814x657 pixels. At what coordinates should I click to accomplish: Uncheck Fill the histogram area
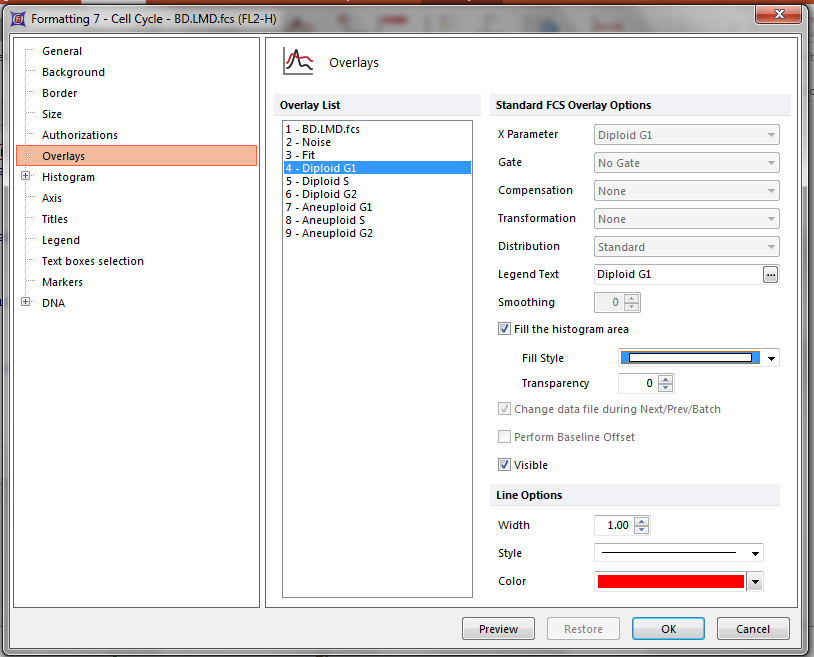tap(504, 329)
